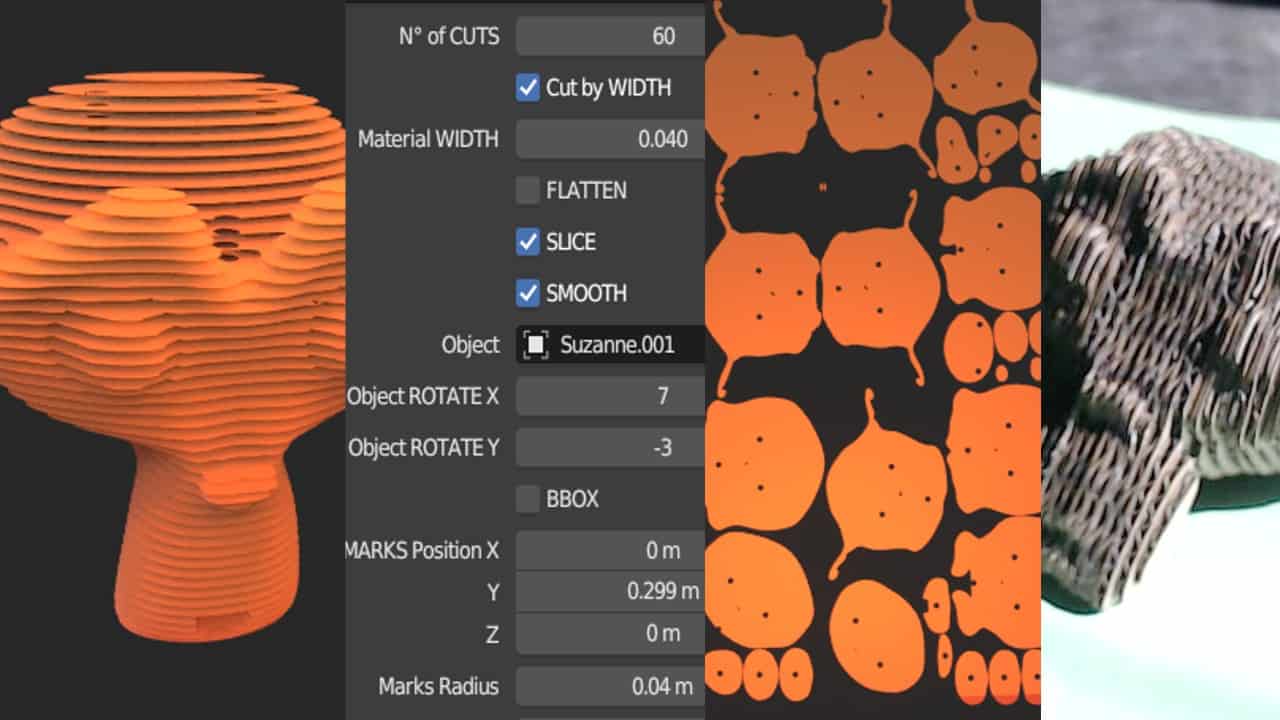
Task: Click the 'Marks Radius' label
Action: 438,687
